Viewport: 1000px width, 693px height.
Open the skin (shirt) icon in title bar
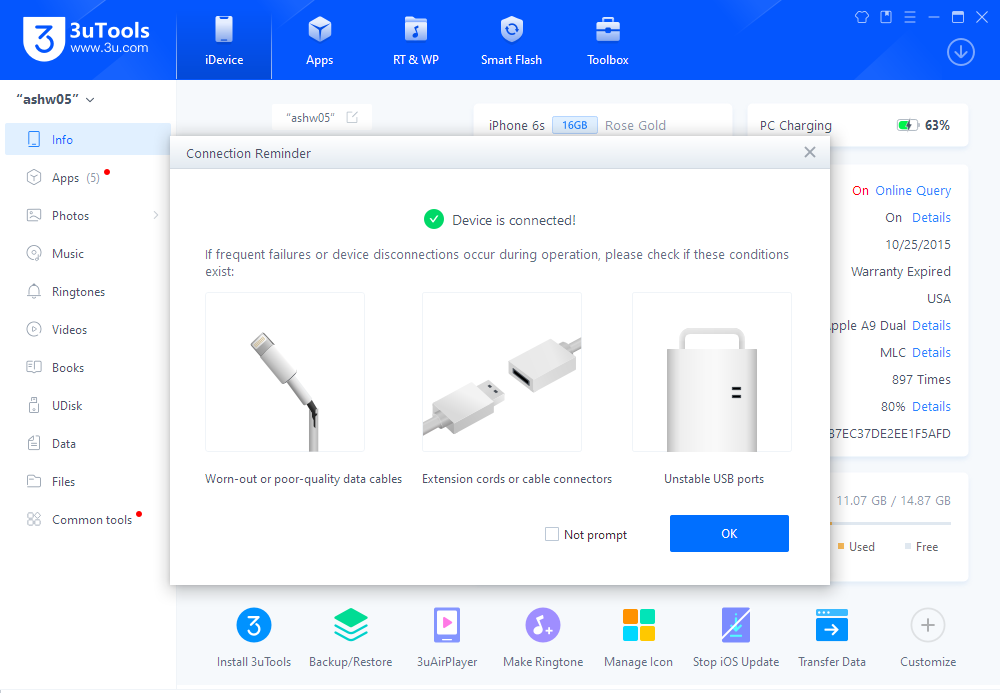click(862, 17)
